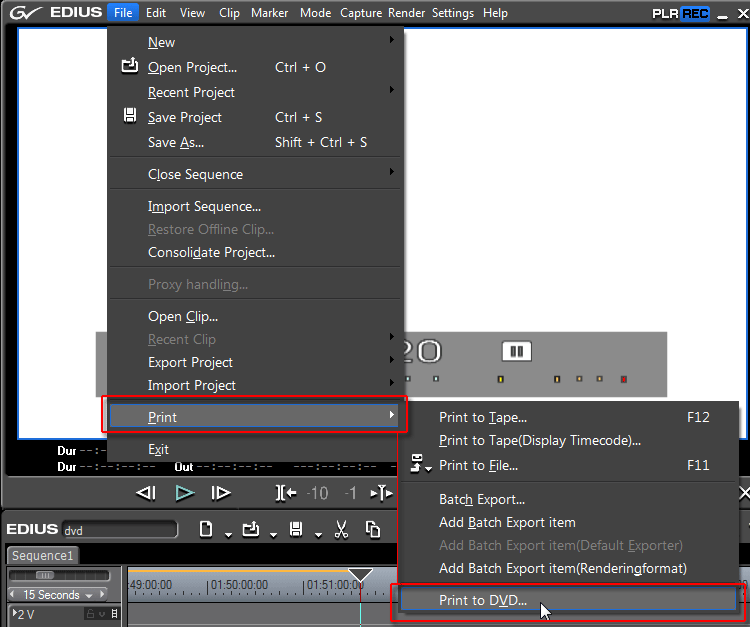Screen dimensions: 750x627
Task: Click the copy icon in timeline toolbar
Action: [373, 529]
